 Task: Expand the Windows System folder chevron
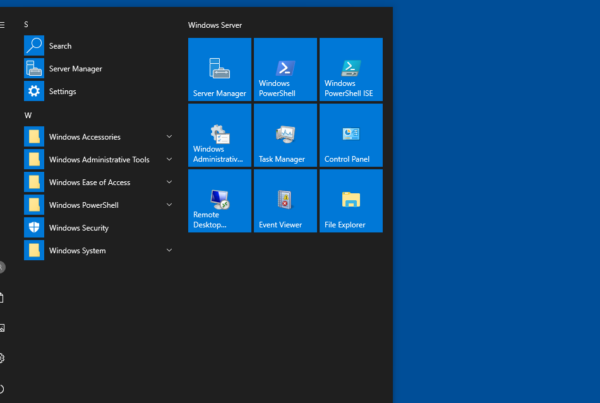169,250
